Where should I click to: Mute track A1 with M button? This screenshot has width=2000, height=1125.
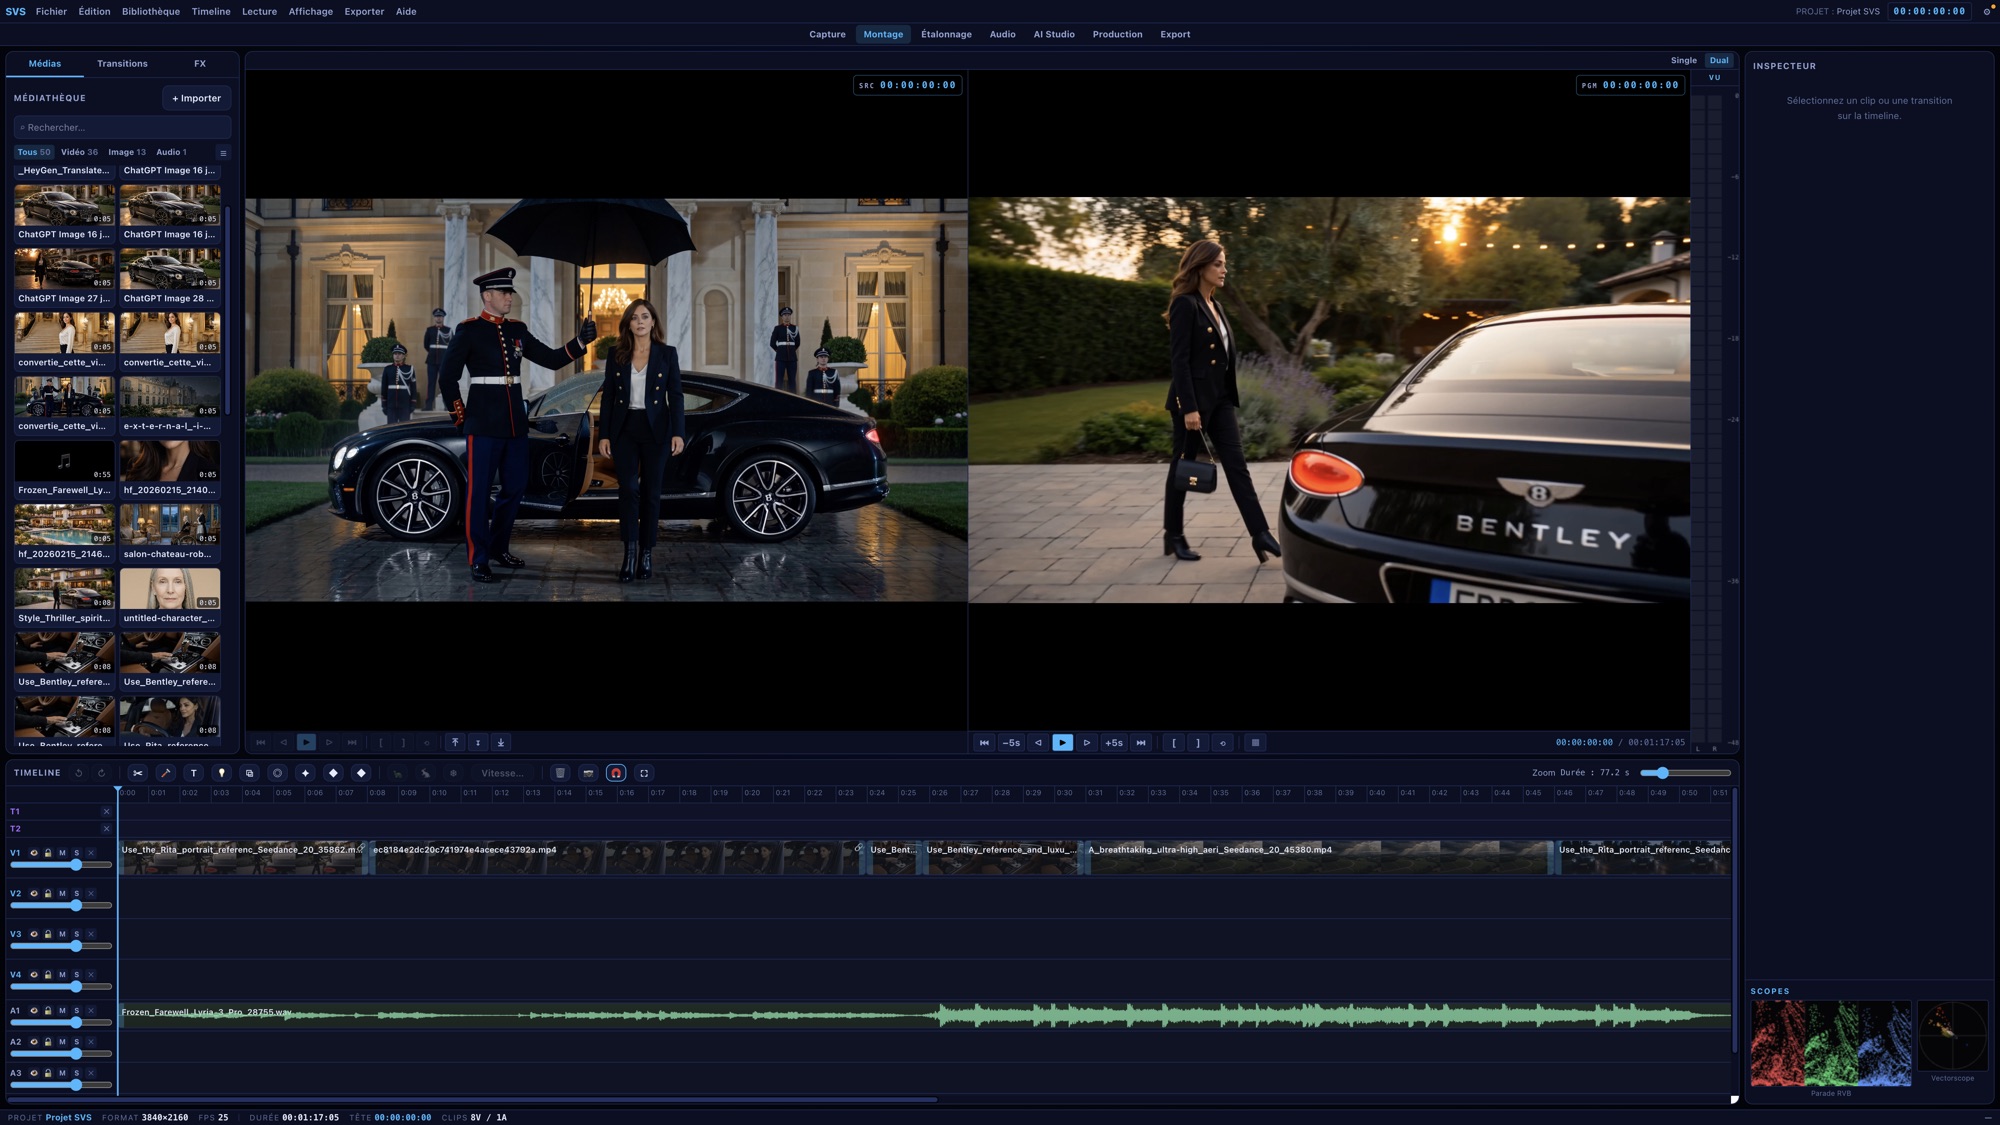pyautogui.click(x=62, y=1011)
